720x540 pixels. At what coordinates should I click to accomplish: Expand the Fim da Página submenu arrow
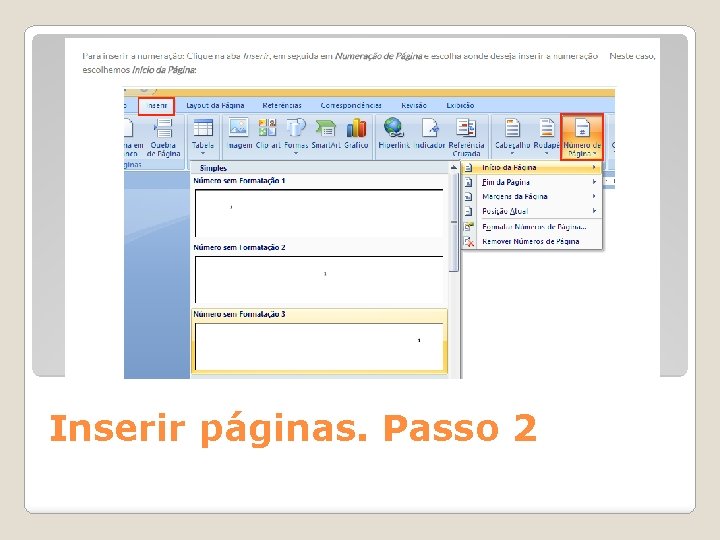tap(594, 182)
